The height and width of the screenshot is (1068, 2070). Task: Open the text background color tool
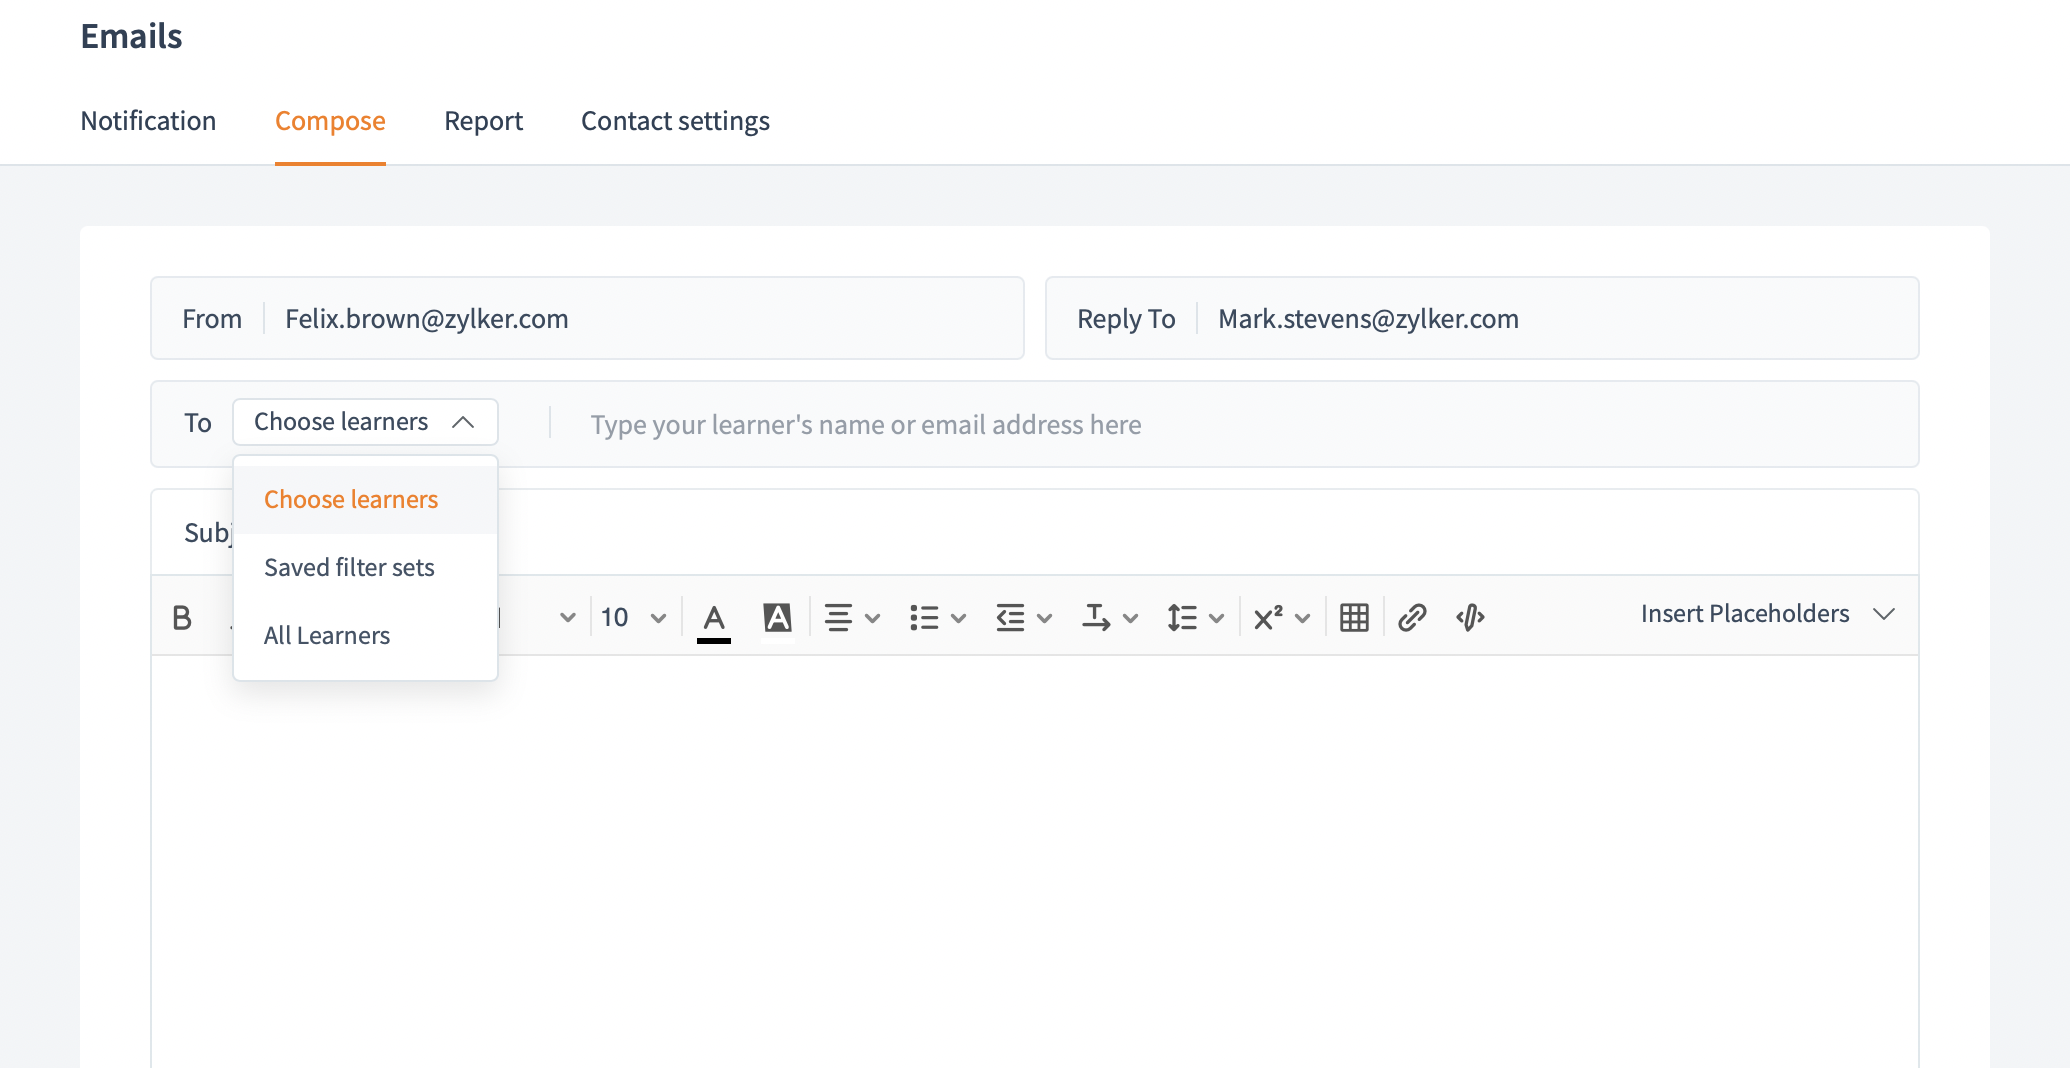(x=777, y=618)
